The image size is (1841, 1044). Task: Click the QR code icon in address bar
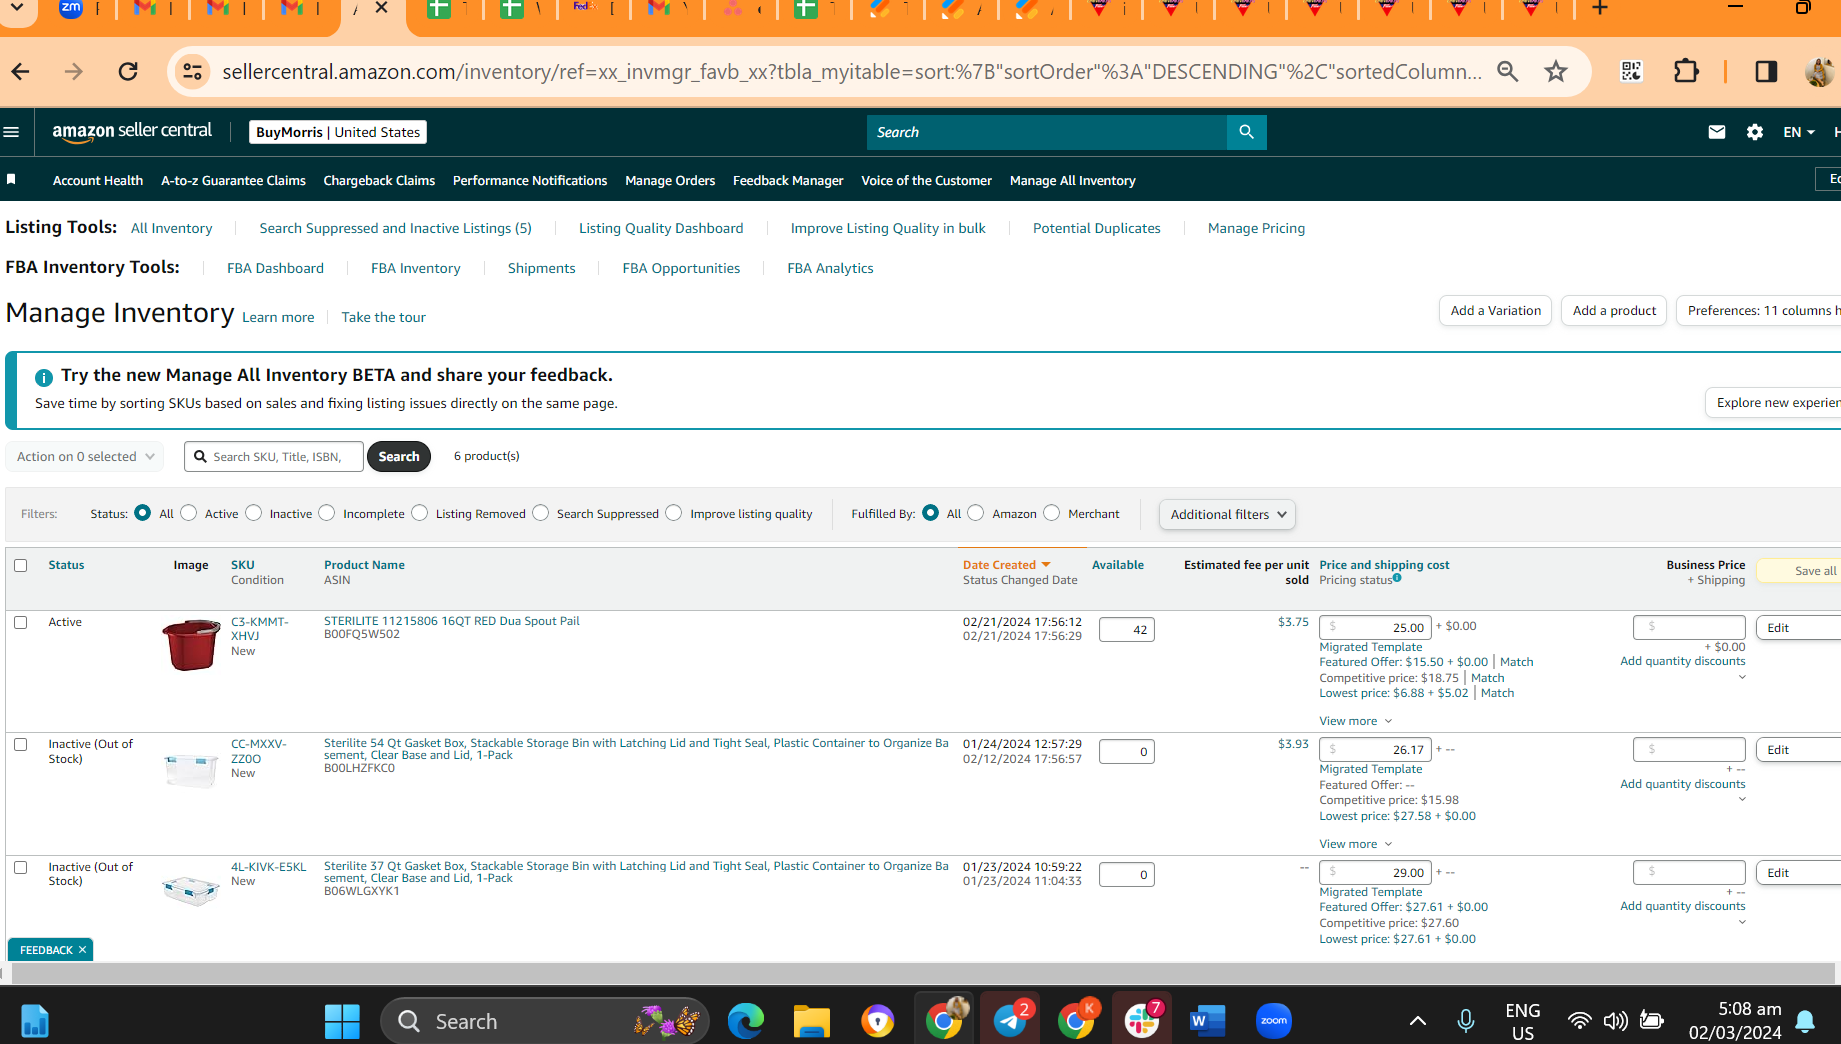pyautogui.click(x=1631, y=71)
